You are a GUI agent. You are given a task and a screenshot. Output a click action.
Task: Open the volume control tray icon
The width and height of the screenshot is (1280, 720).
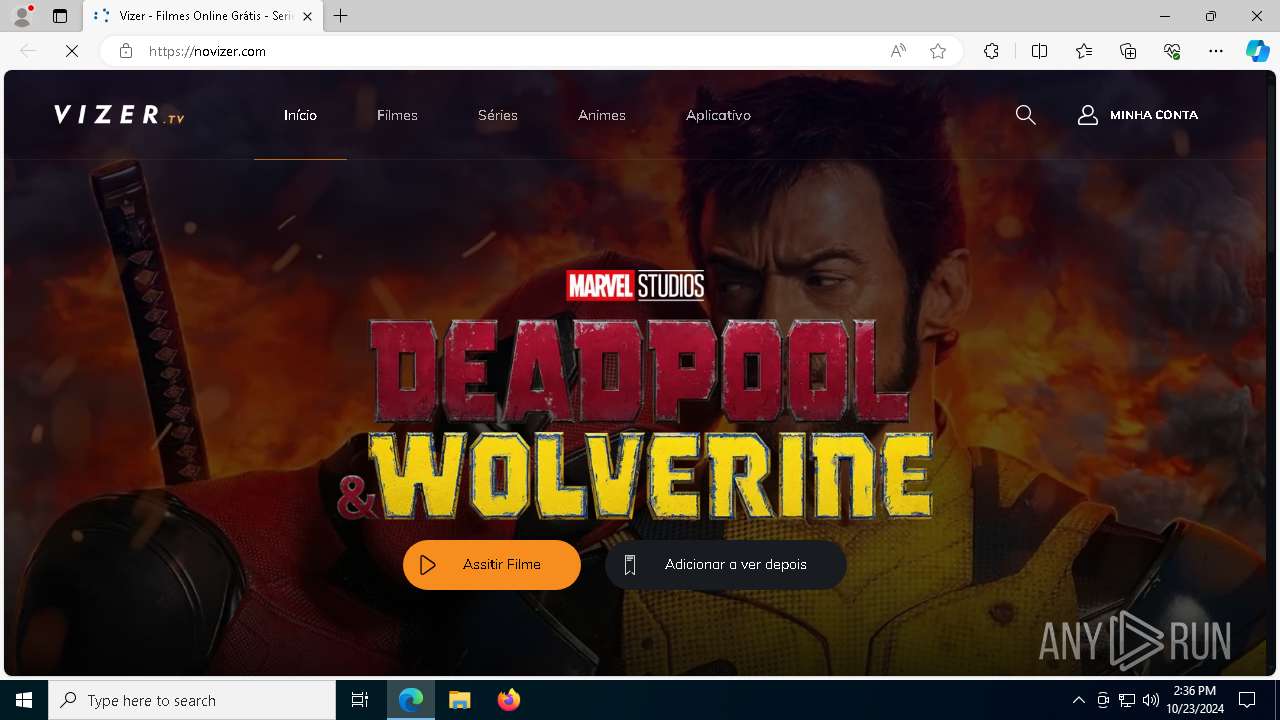point(1151,700)
